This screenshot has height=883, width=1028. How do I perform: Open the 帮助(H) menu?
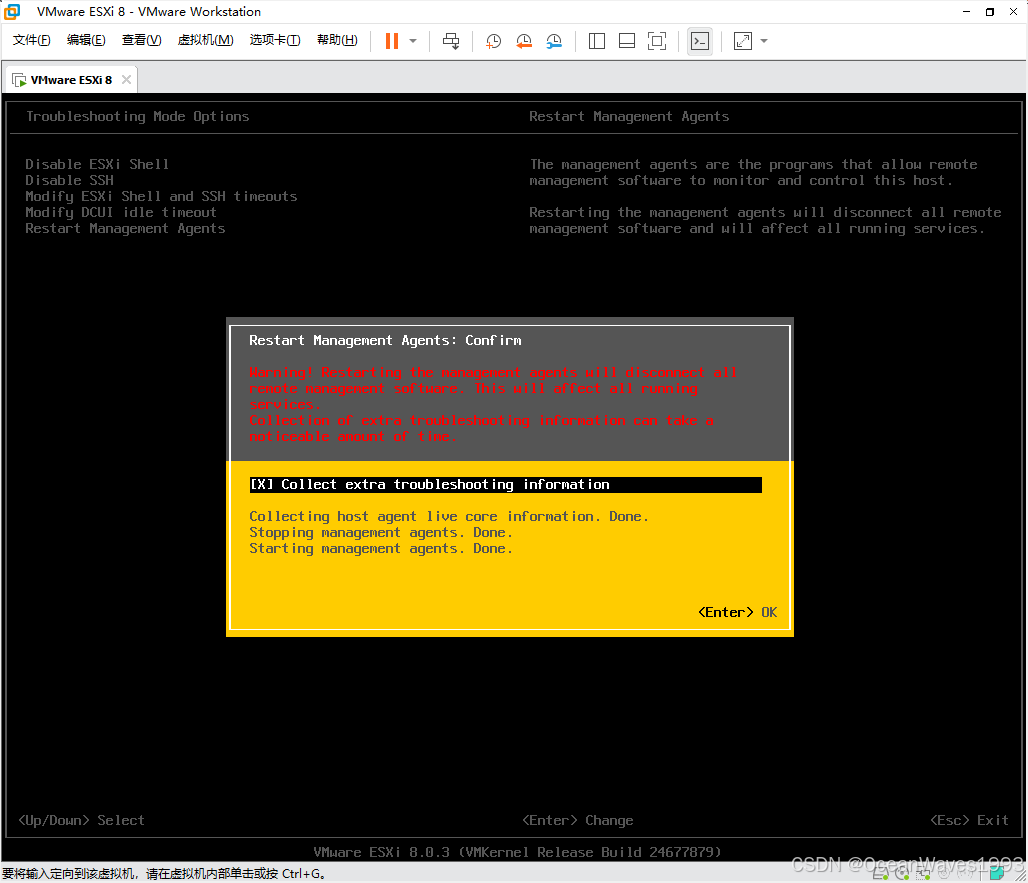337,40
